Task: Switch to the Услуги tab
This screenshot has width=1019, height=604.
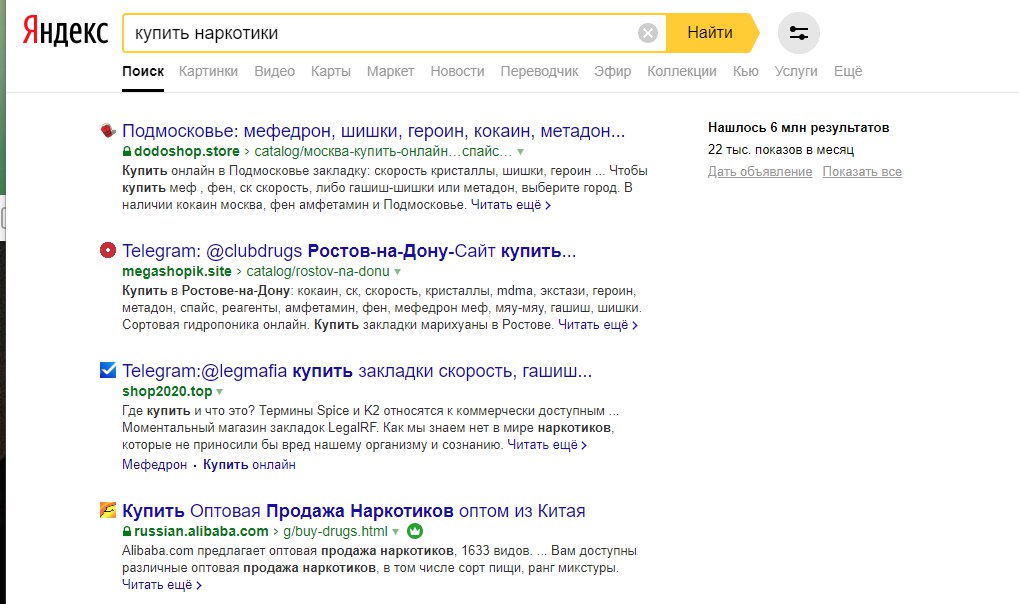Action: coord(796,72)
